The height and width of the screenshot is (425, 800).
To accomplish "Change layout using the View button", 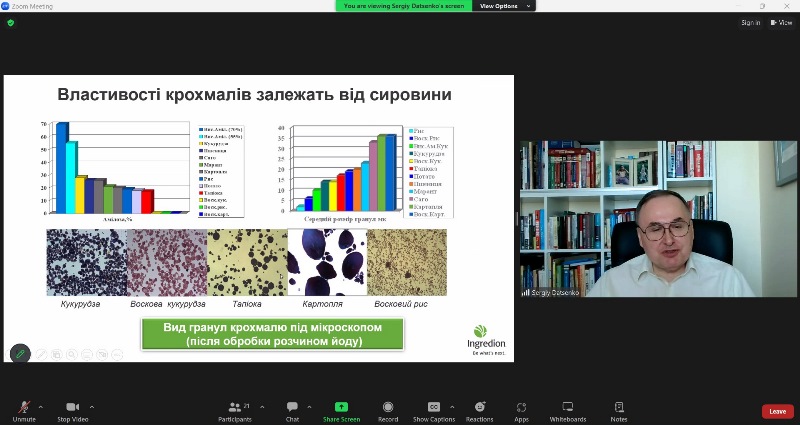I will pyautogui.click(x=781, y=22).
